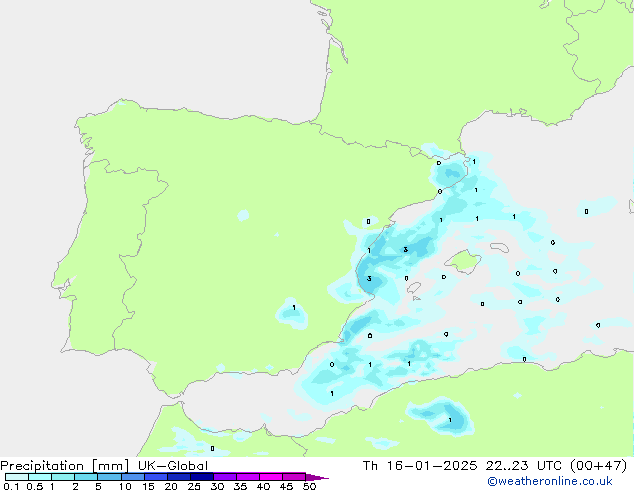Pick the 2–5 mm legend swatch
Screen dimensions: 634x490
86,477
